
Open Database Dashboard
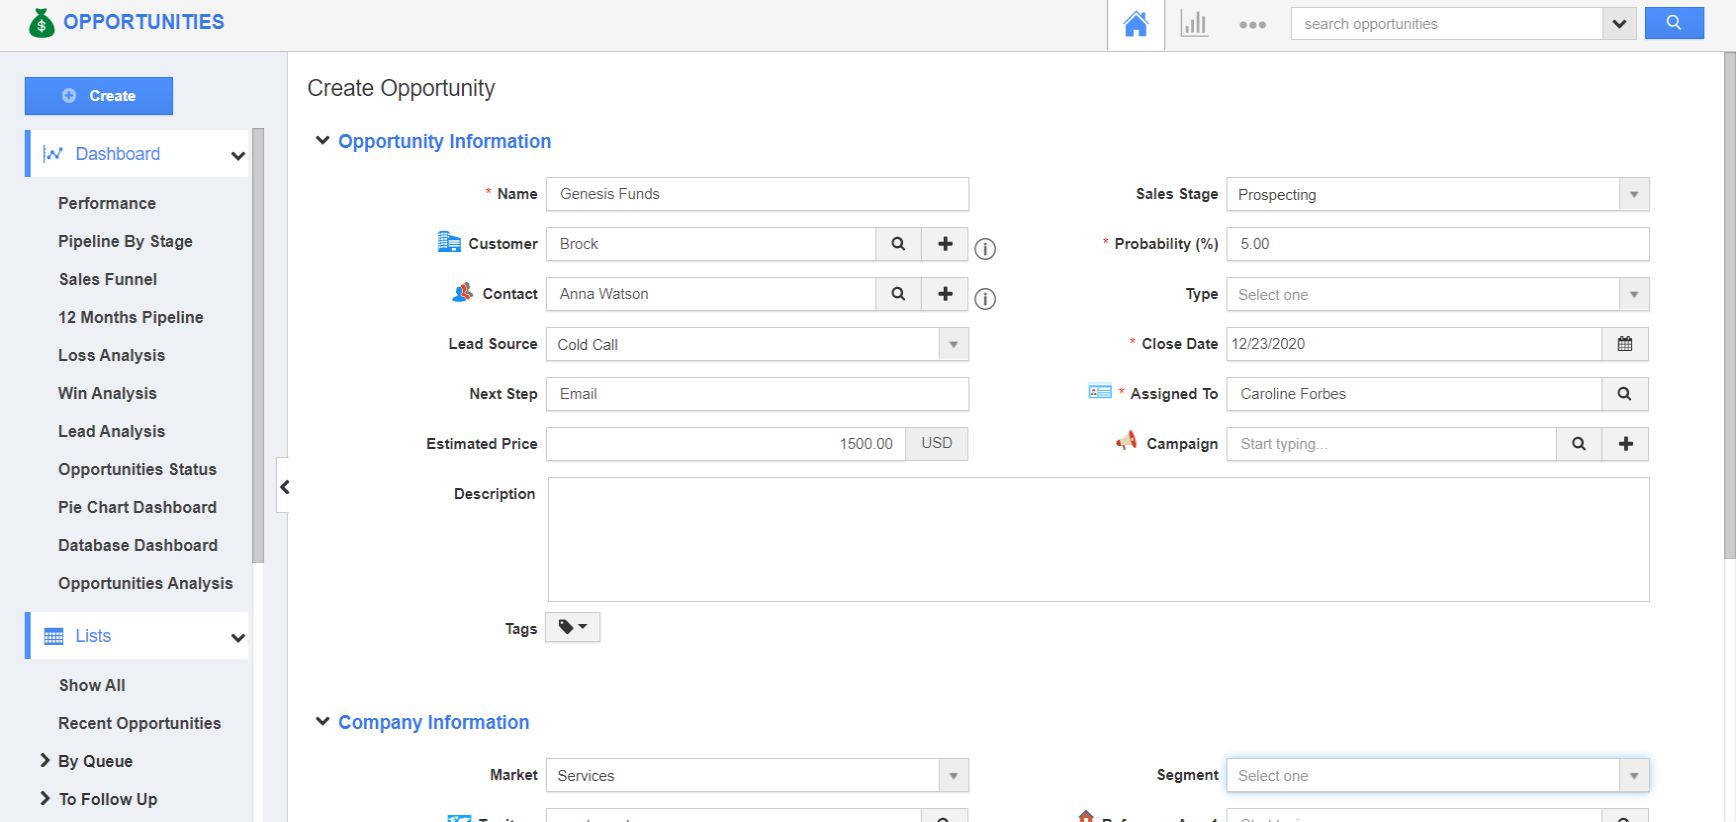(138, 545)
